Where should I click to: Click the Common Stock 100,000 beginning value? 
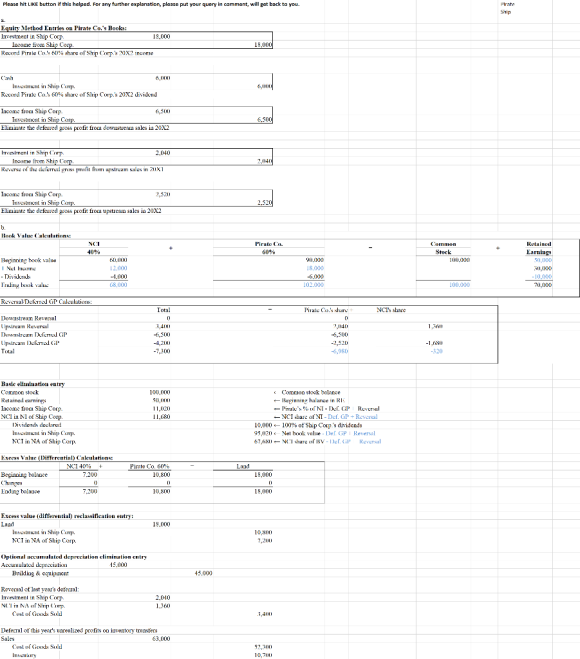[460, 261]
